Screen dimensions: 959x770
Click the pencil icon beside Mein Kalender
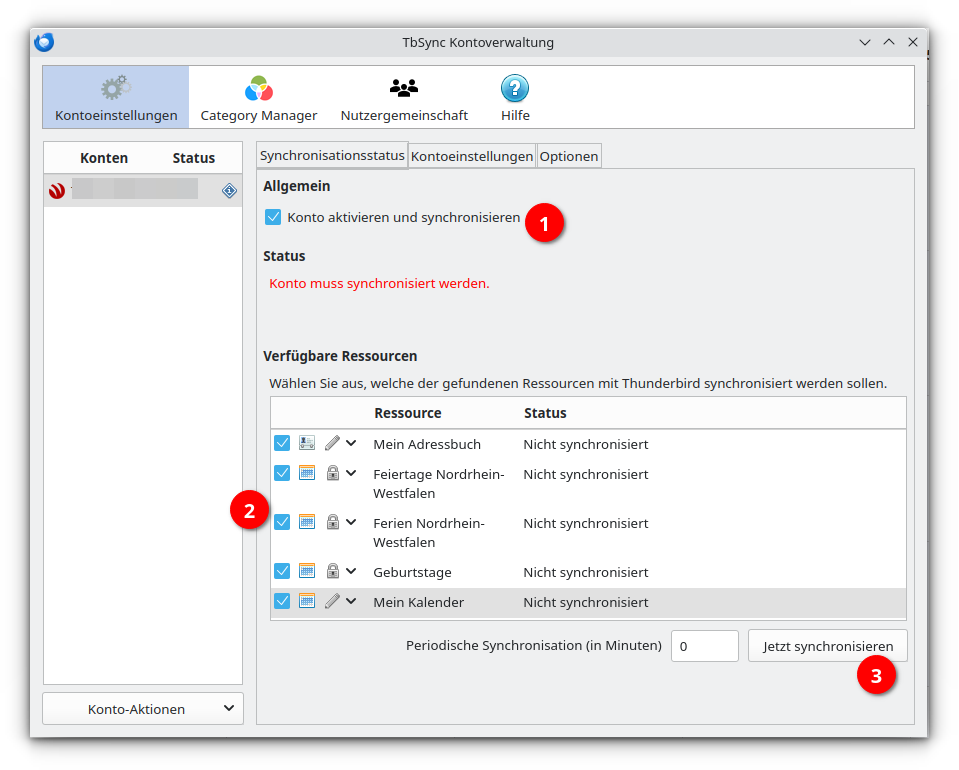pos(332,601)
